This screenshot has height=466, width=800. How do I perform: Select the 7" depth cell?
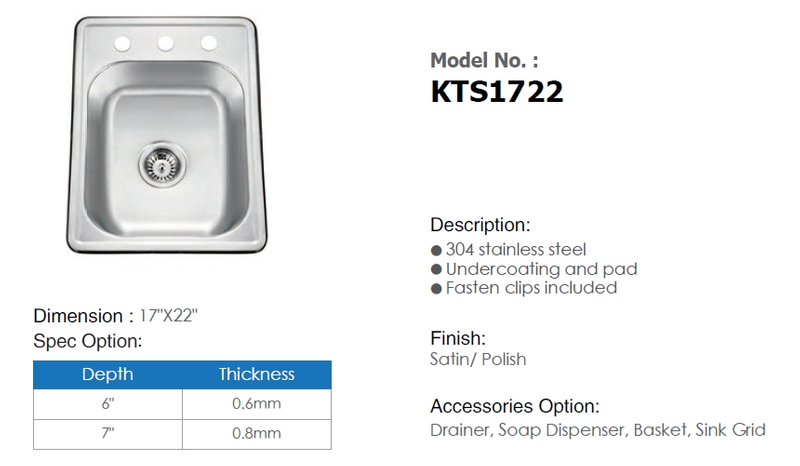coord(108,434)
